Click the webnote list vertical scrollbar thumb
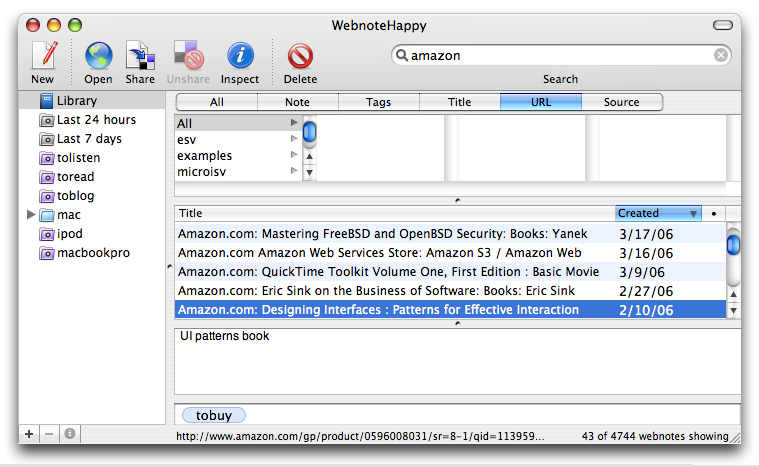 tap(732, 244)
